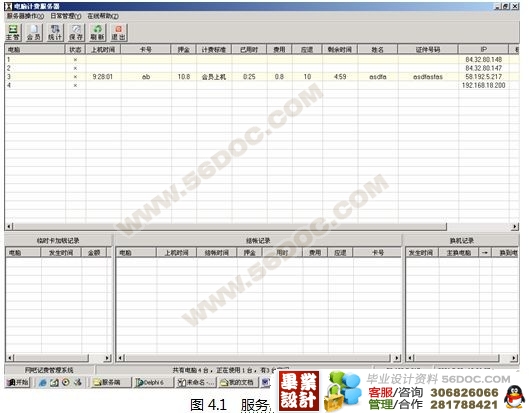Click left arrow of 结帐记录 scrollbar

click(120, 358)
